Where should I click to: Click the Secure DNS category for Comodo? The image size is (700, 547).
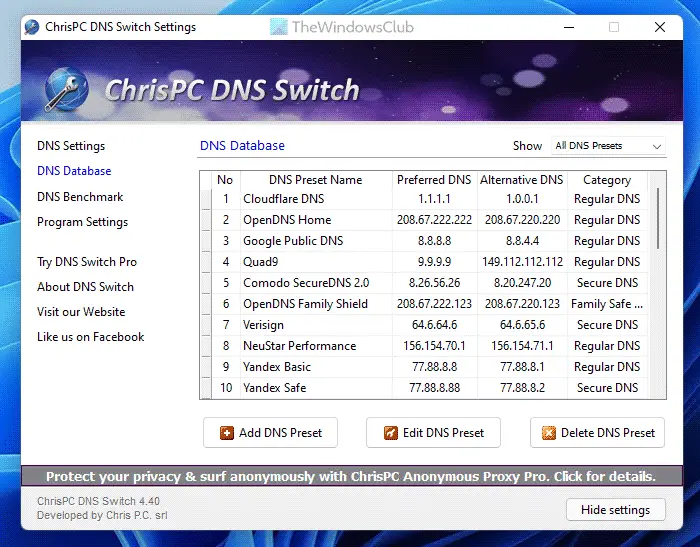coord(607,283)
